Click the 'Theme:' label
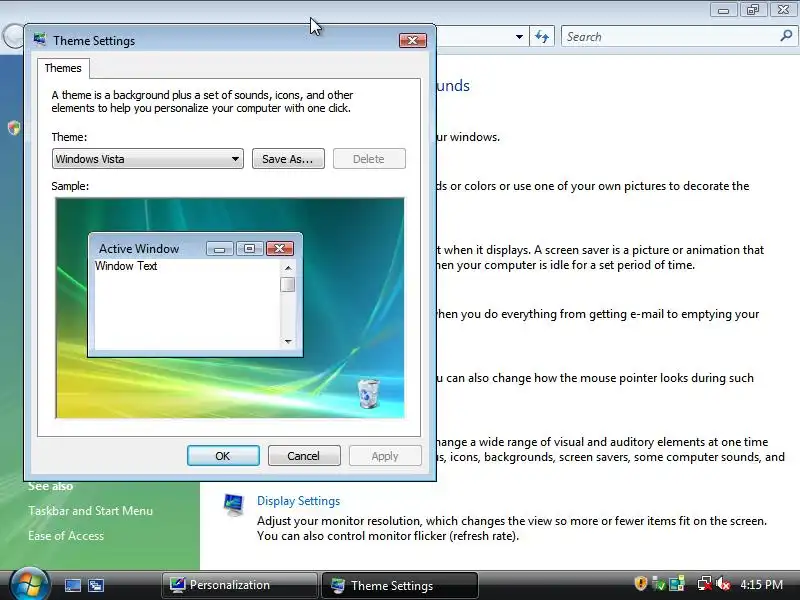 [69, 137]
